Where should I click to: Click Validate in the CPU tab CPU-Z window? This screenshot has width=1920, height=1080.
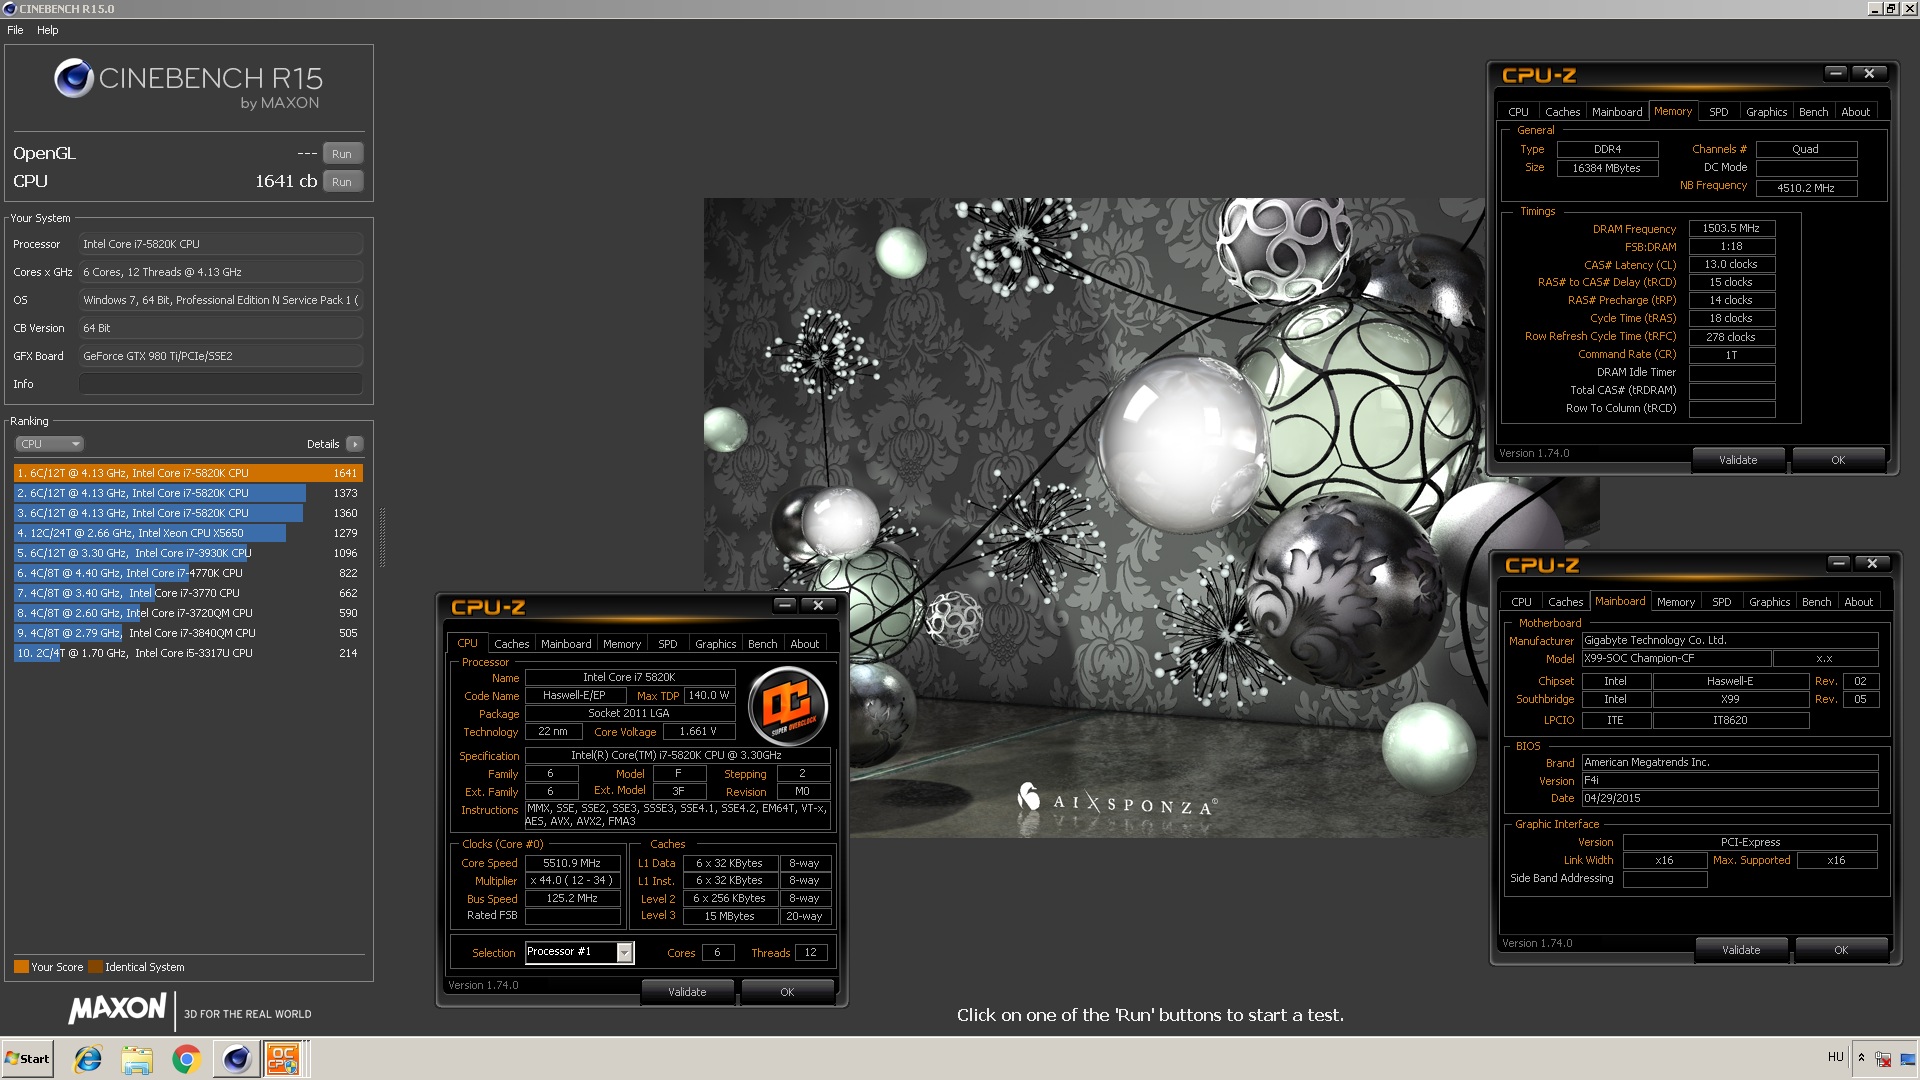pos(687,992)
